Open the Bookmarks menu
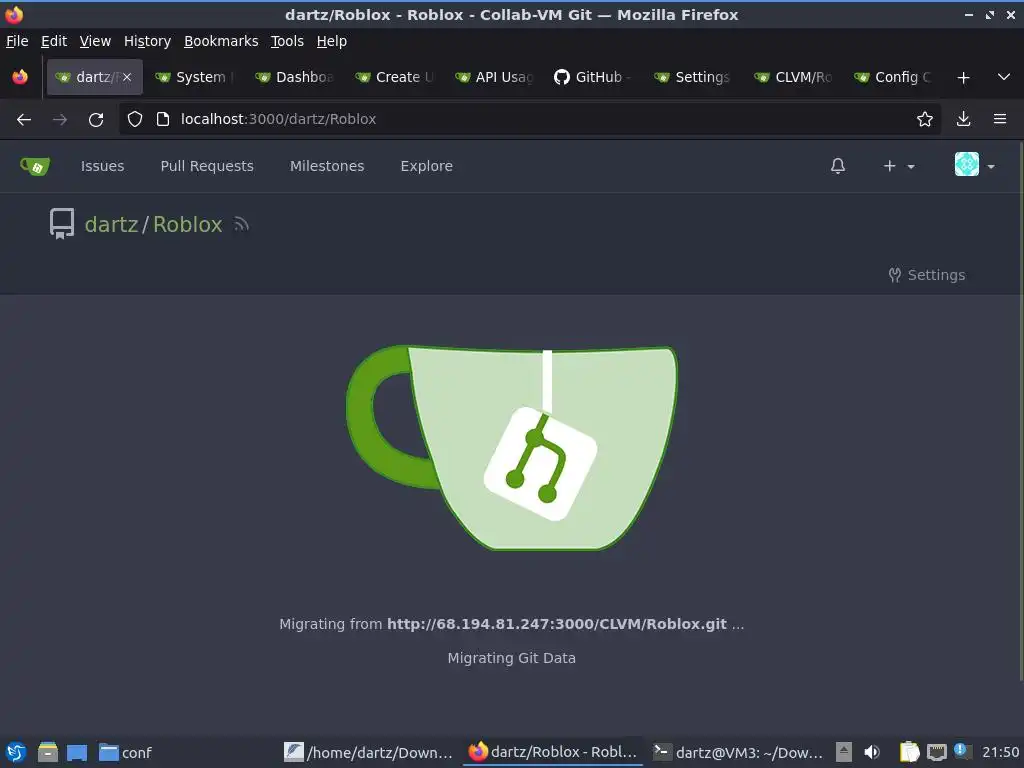 pos(221,41)
